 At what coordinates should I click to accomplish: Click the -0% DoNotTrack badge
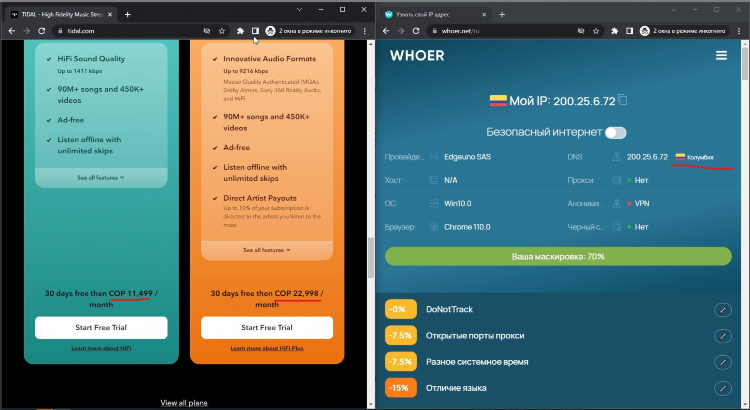click(x=401, y=310)
